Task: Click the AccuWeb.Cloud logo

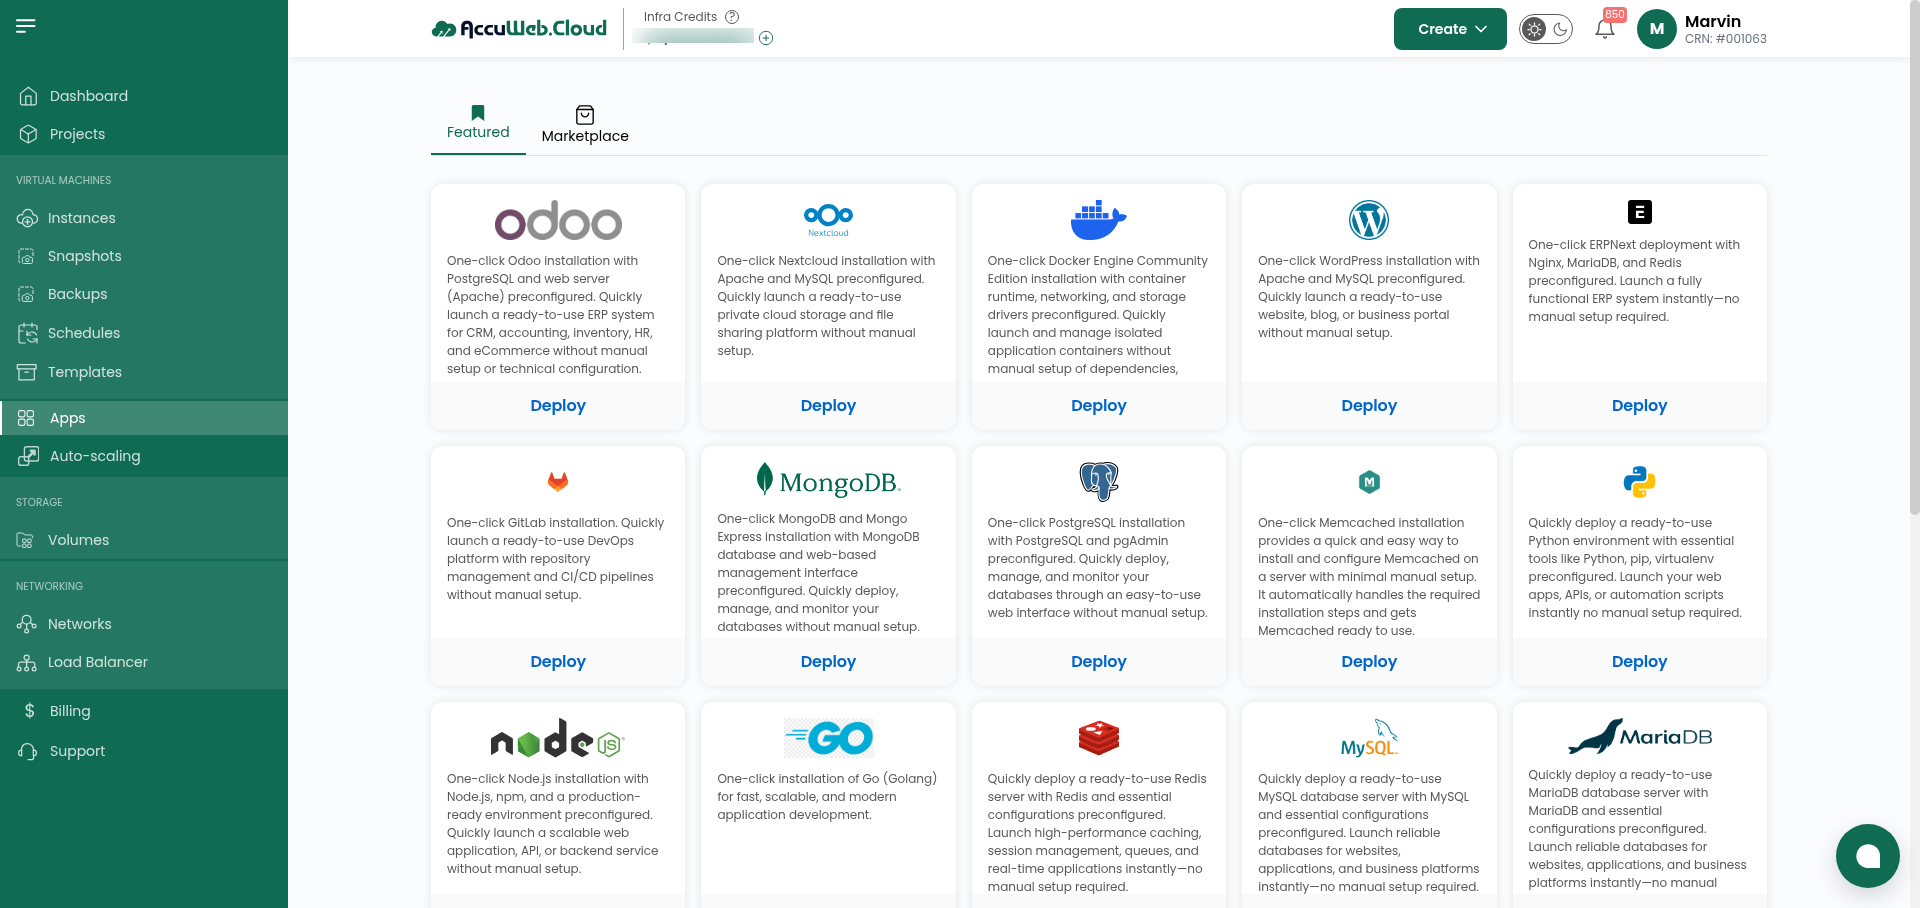Action: click(x=519, y=28)
